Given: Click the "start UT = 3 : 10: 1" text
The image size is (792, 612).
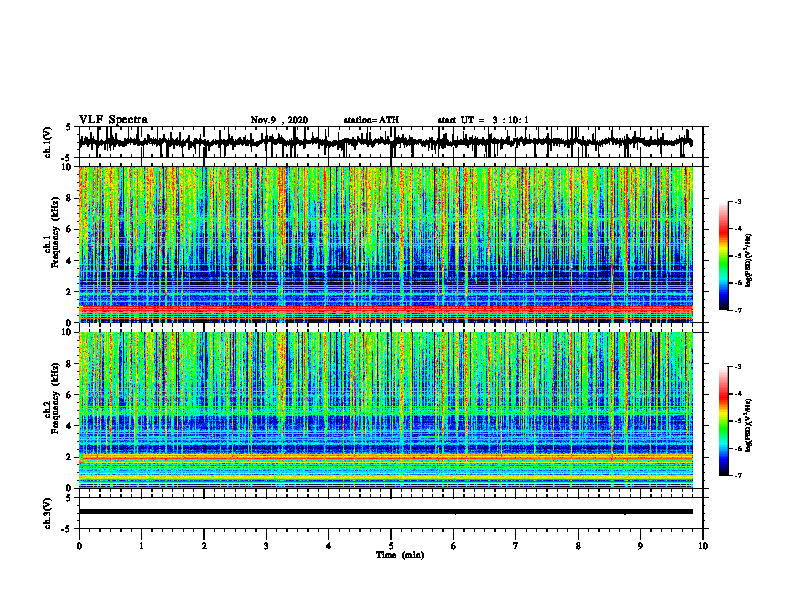Looking at the screenshot, I should tap(483, 120).
